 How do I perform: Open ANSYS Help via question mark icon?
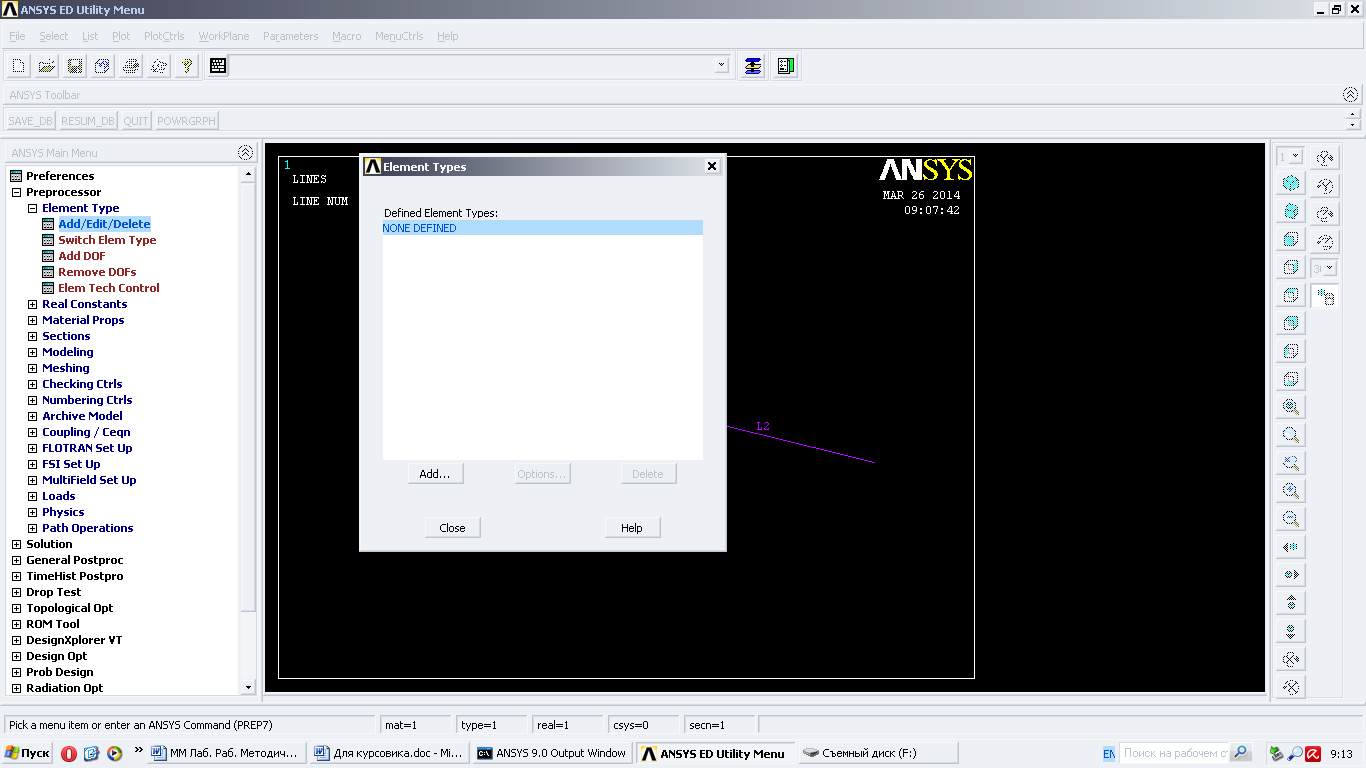(186, 66)
